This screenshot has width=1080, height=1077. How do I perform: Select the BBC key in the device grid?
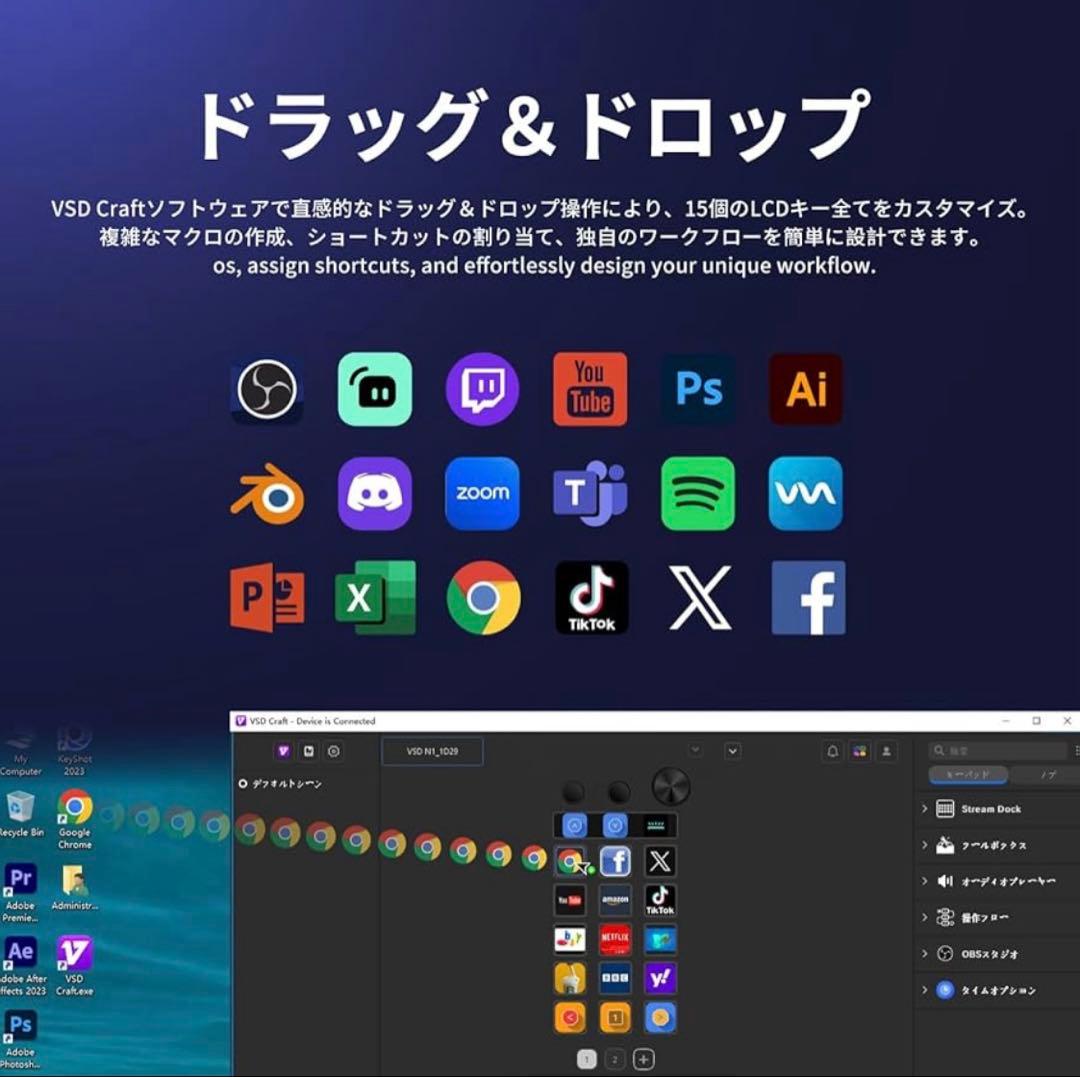615,979
